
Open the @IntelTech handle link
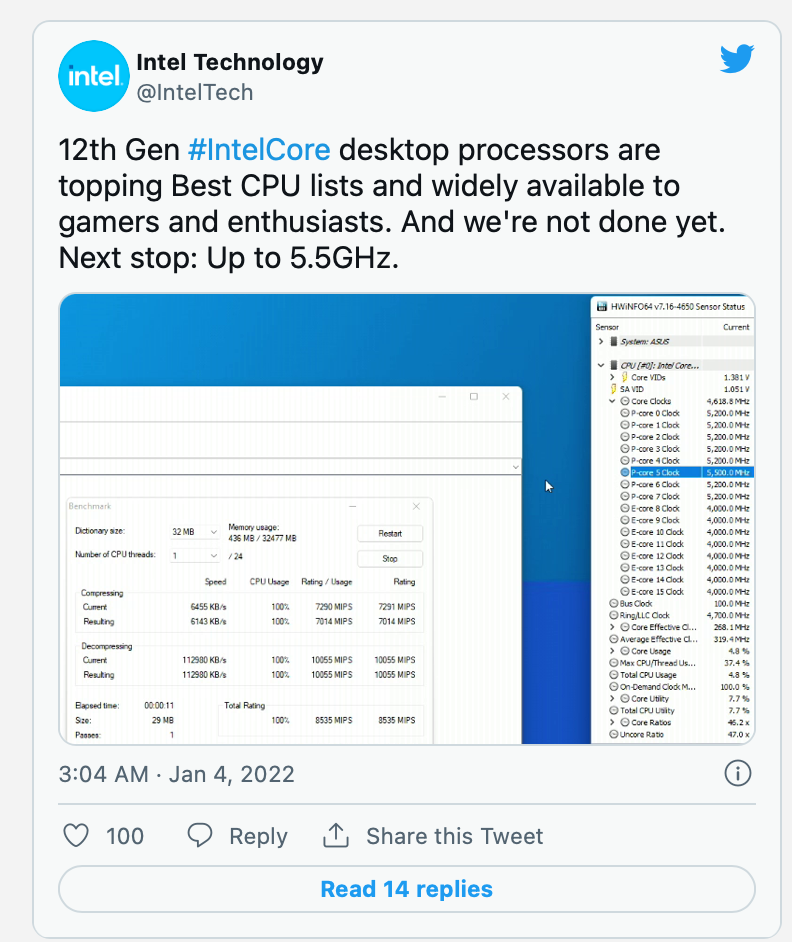[x=195, y=93]
